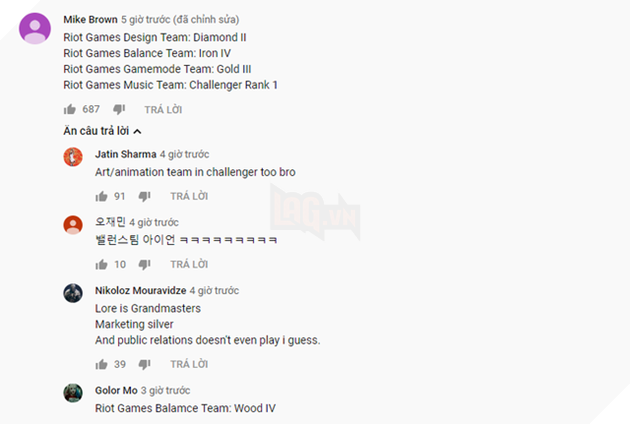Screen dimensions: 630x424
Task: Reply to Jatin Sharma's comment
Action: [189, 196]
